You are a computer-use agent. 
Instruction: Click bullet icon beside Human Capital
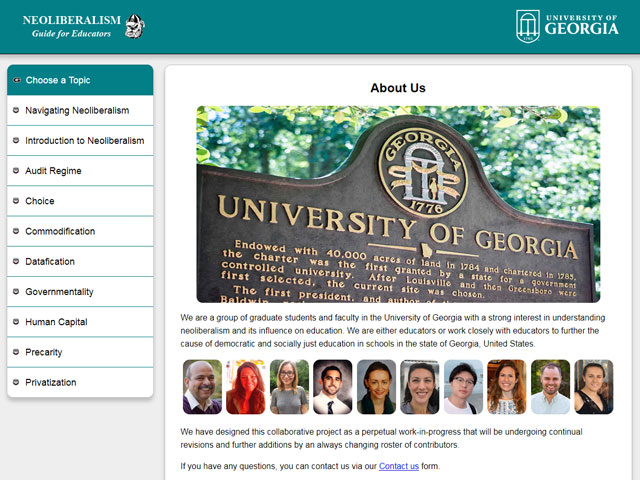16,322
